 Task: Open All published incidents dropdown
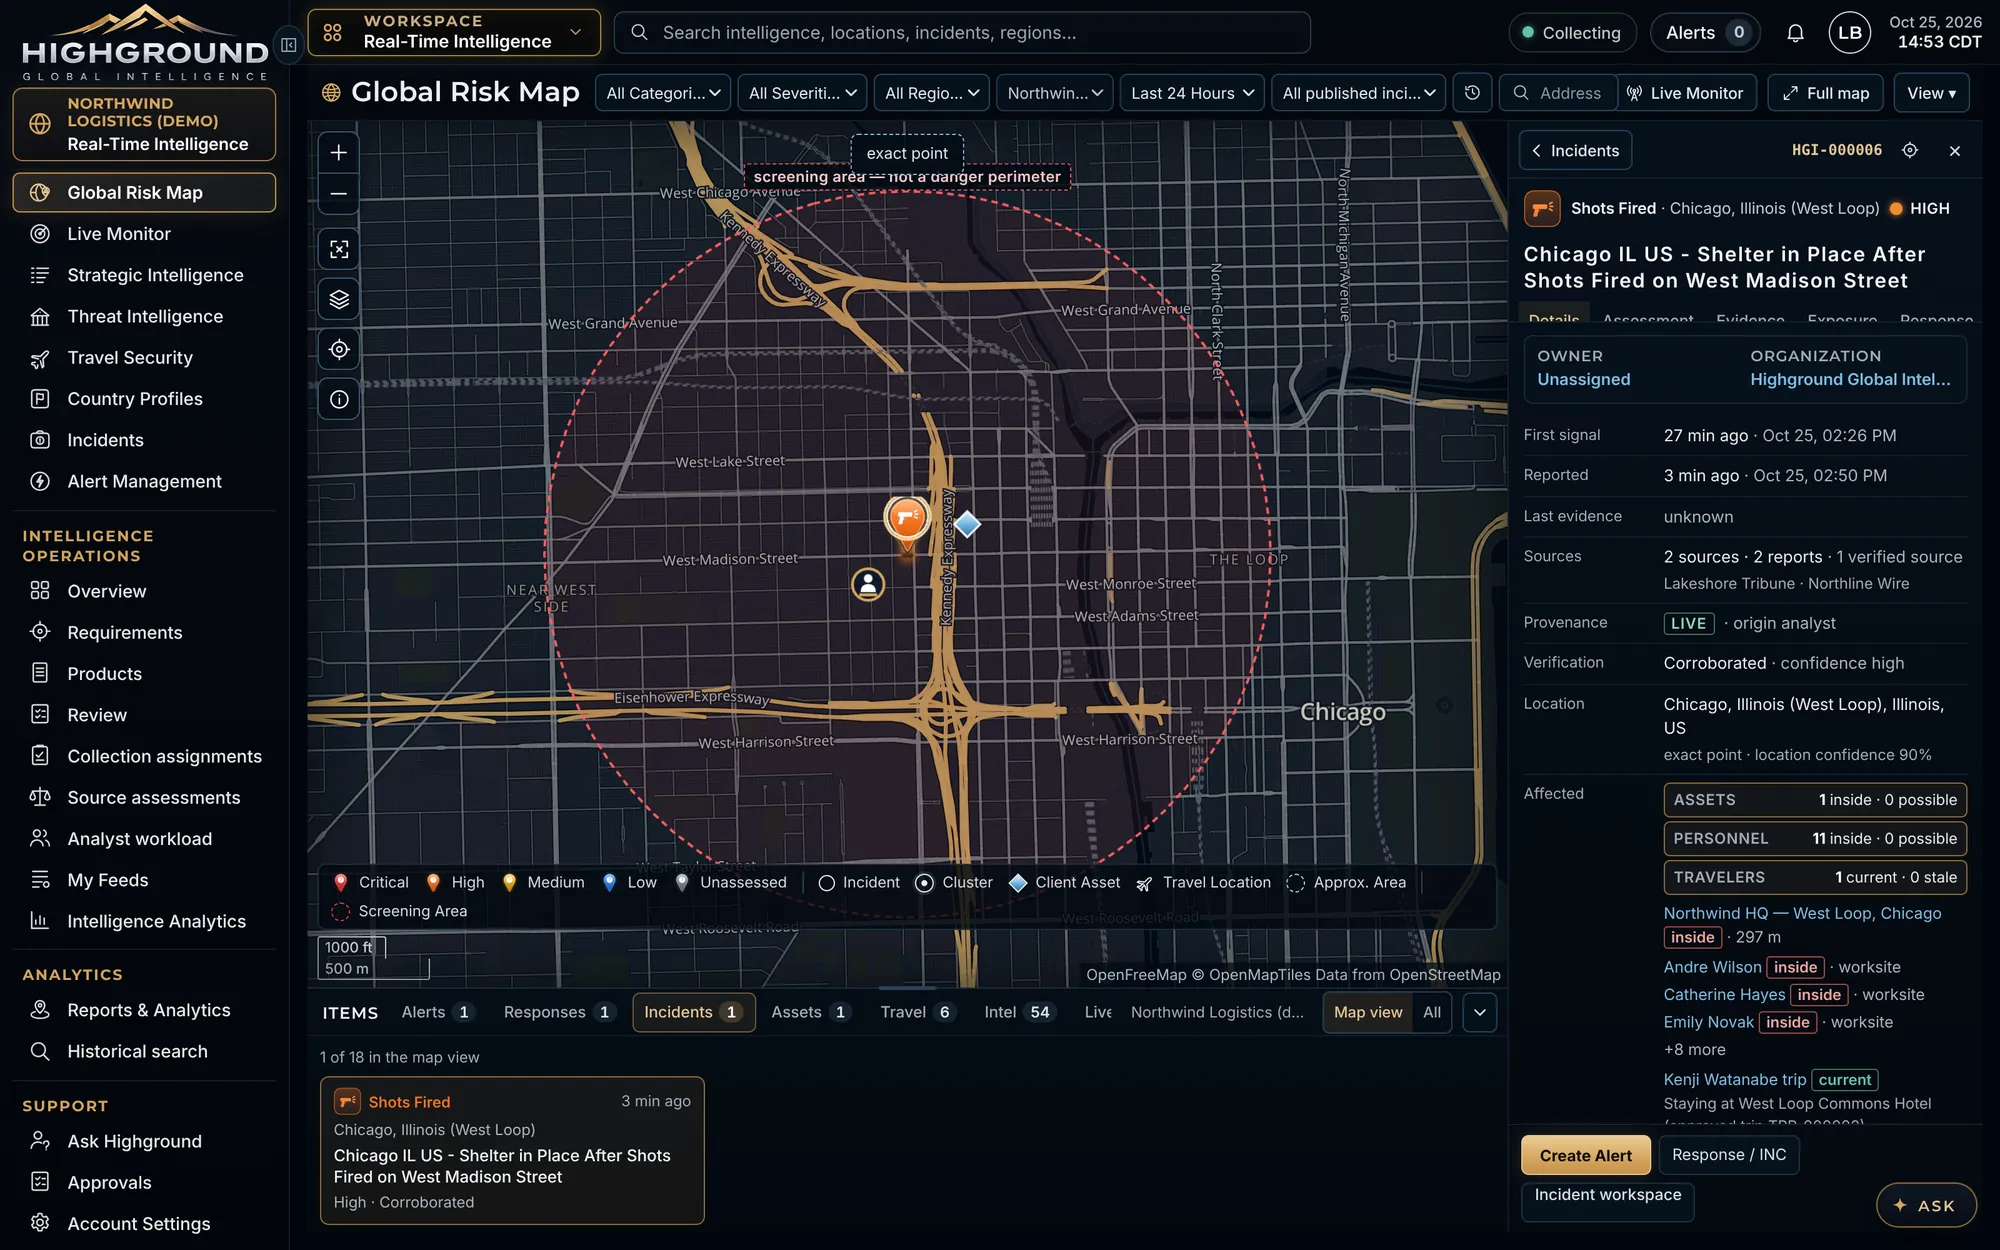pyautogui.click(x=1359, y=93)
